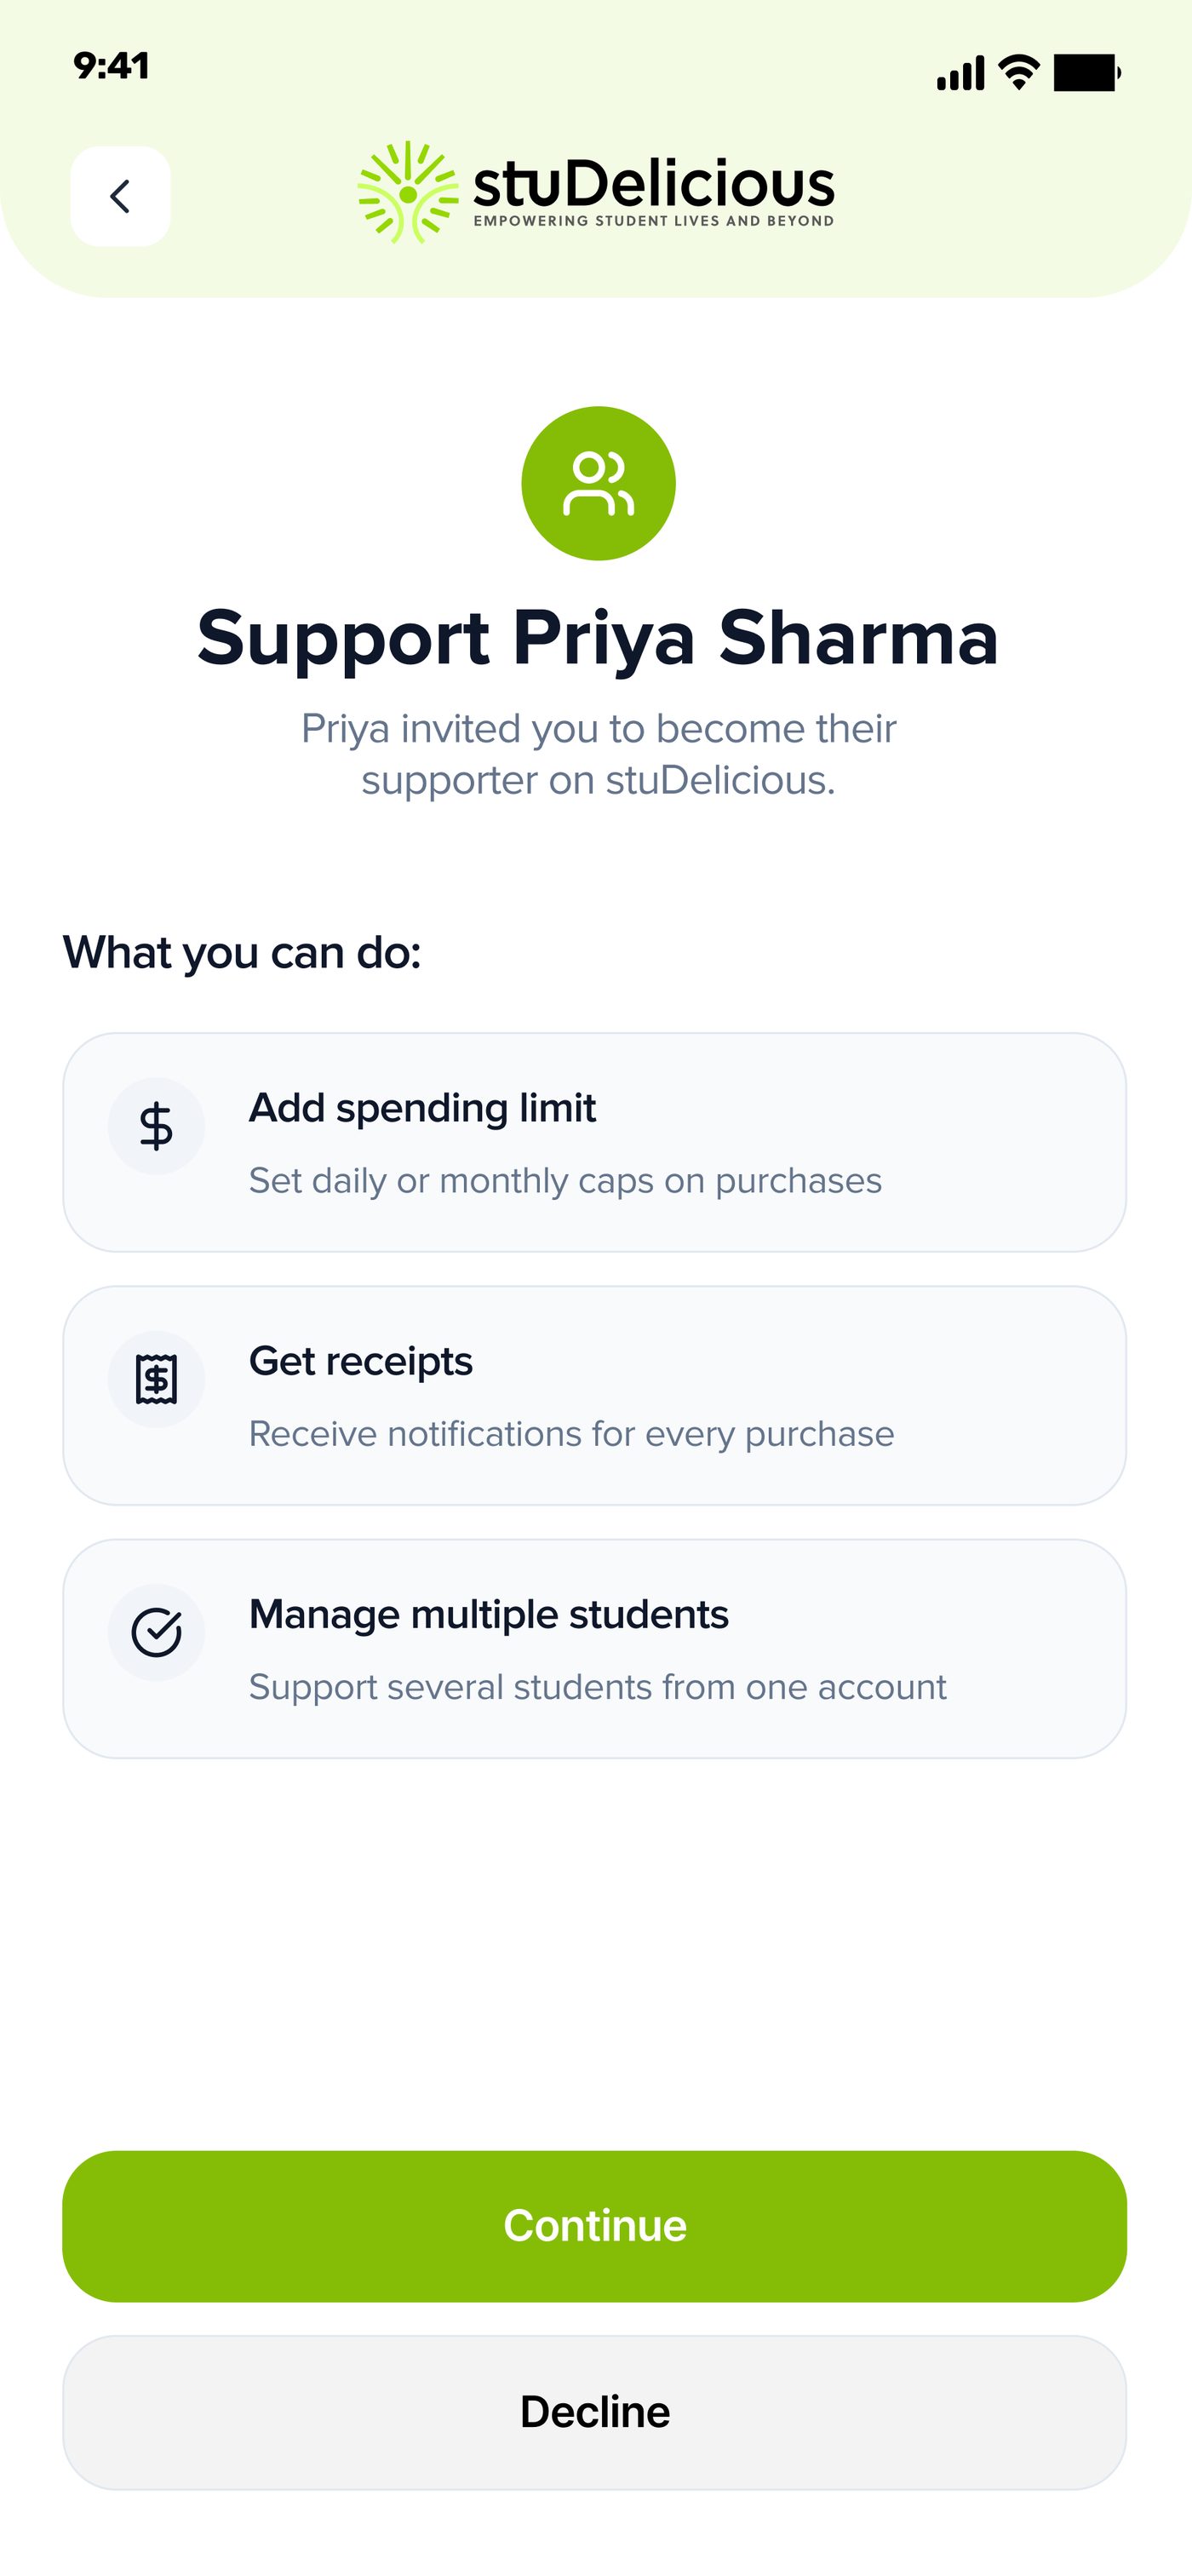Tap the cellular signal bars

(961, 73)
